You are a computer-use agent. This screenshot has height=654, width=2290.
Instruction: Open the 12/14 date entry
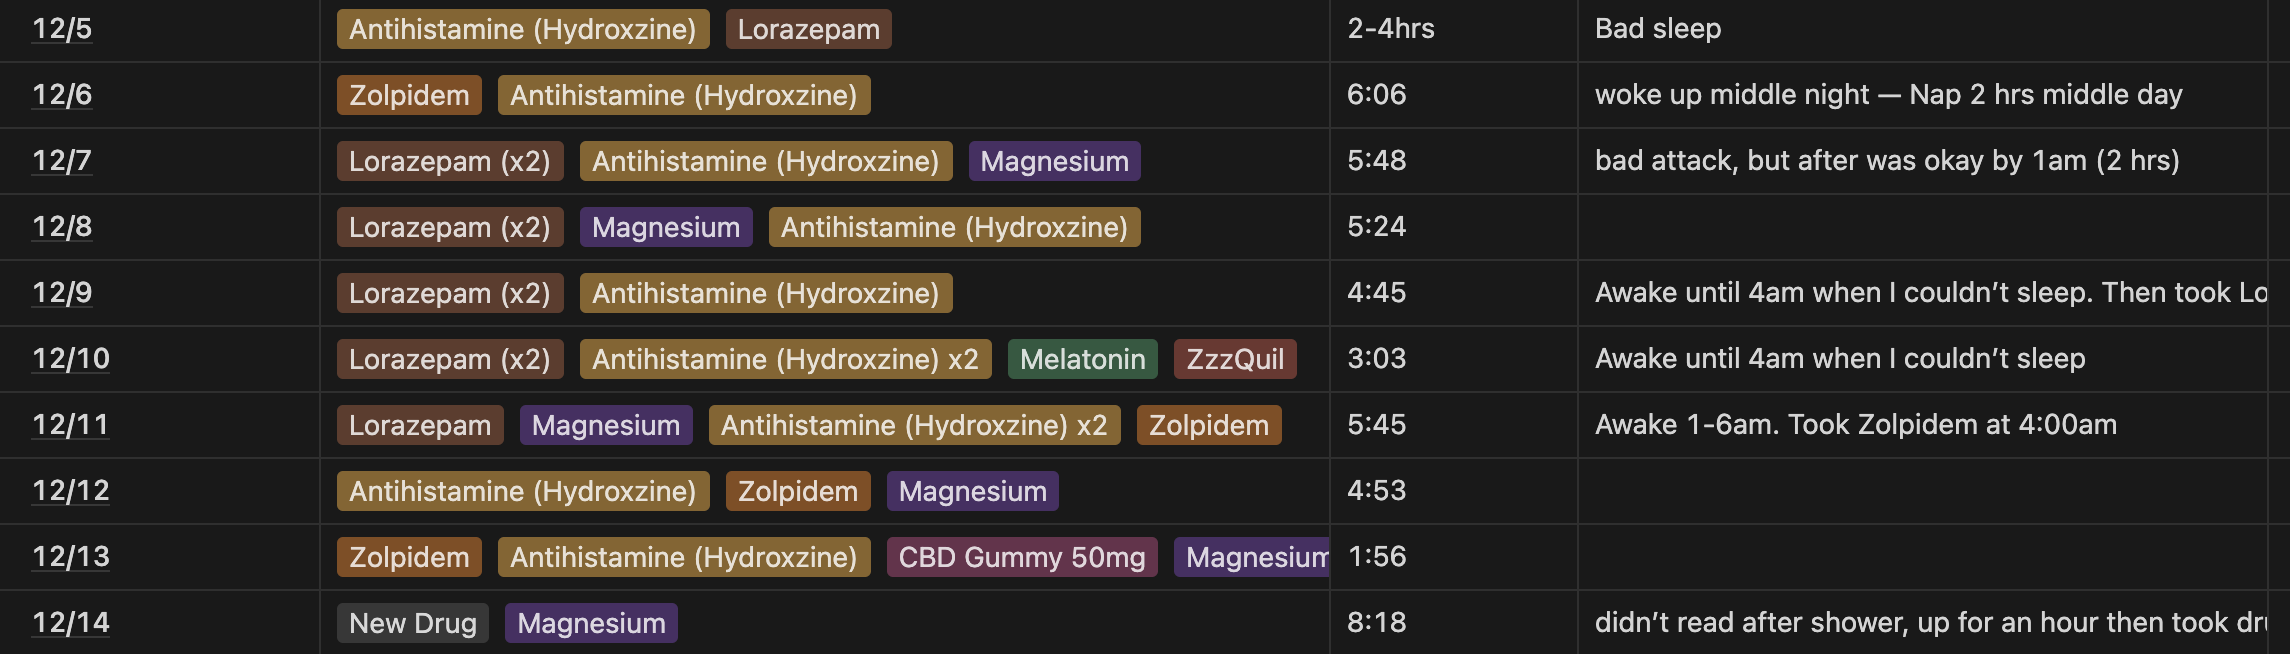tap(71, 623)
